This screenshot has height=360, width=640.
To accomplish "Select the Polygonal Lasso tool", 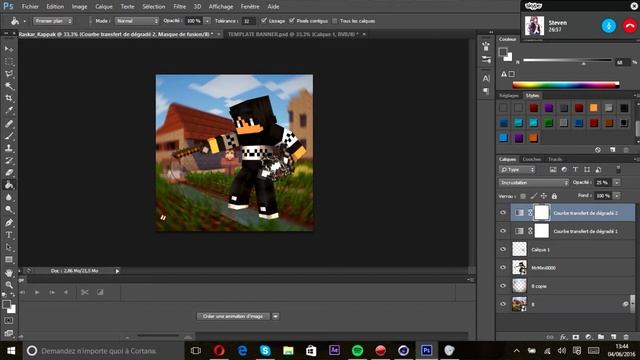I will [9, 74].
